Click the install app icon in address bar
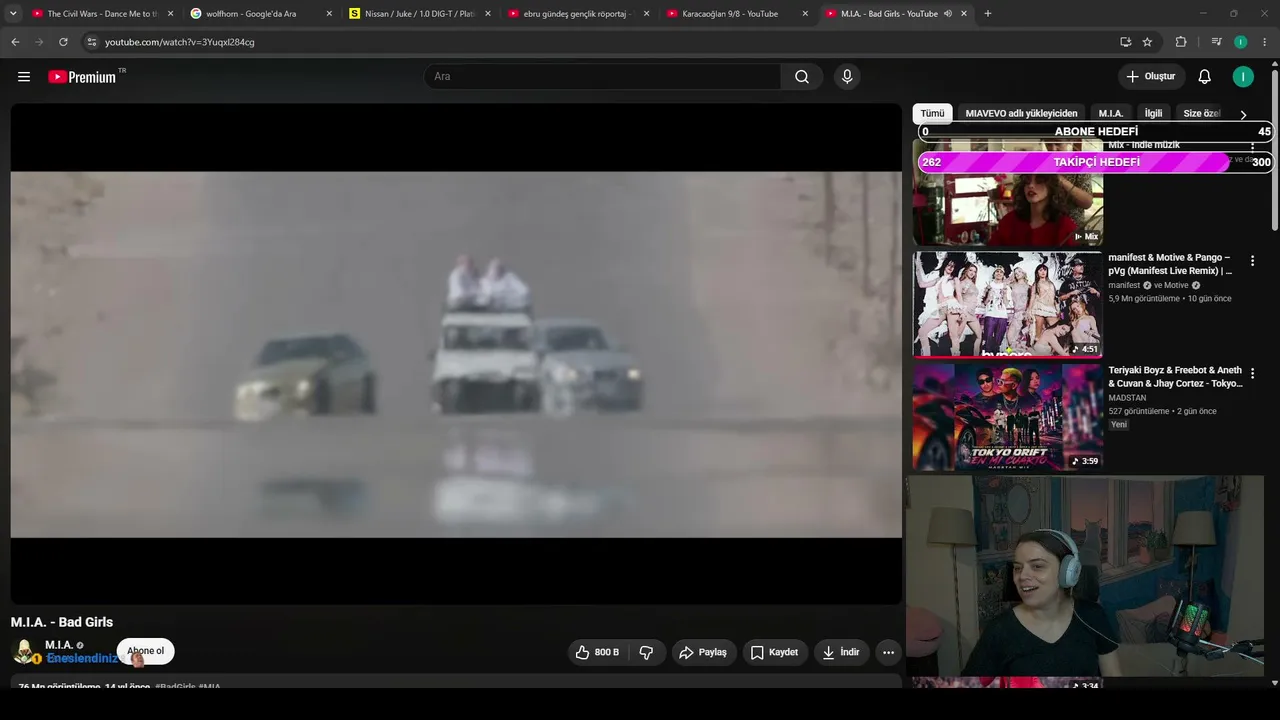Viewport: 1280px width, 720px height. coord(1125,42)
